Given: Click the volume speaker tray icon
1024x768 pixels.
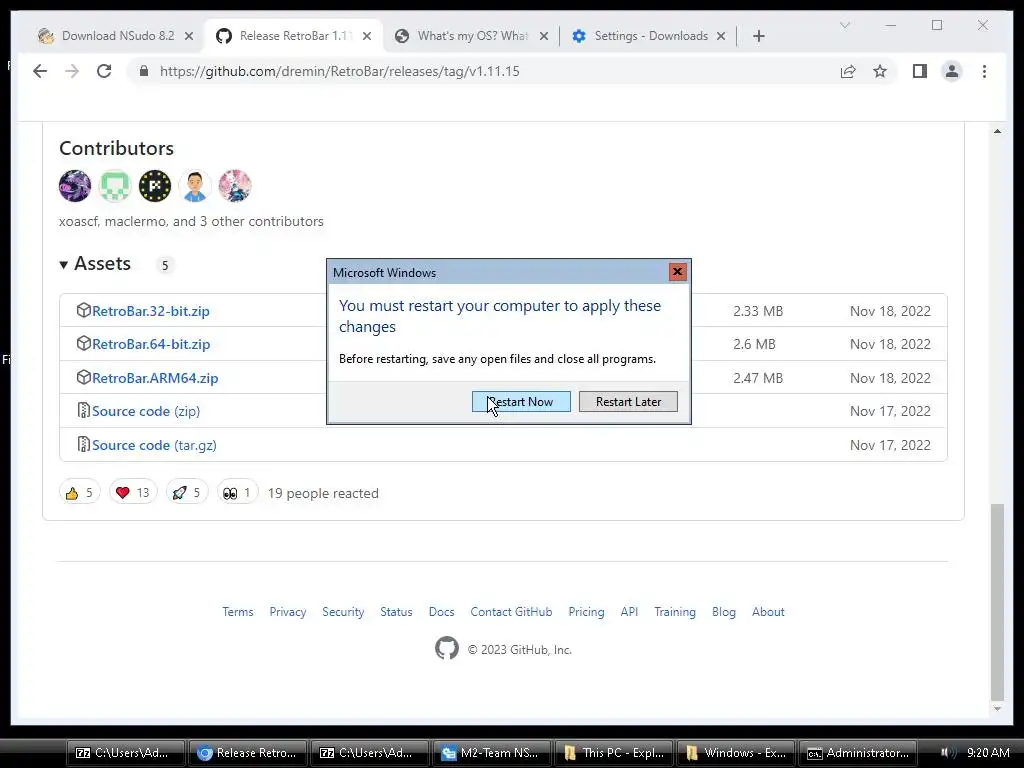Looking at the screenshot, I should click(x=948, y=753).
